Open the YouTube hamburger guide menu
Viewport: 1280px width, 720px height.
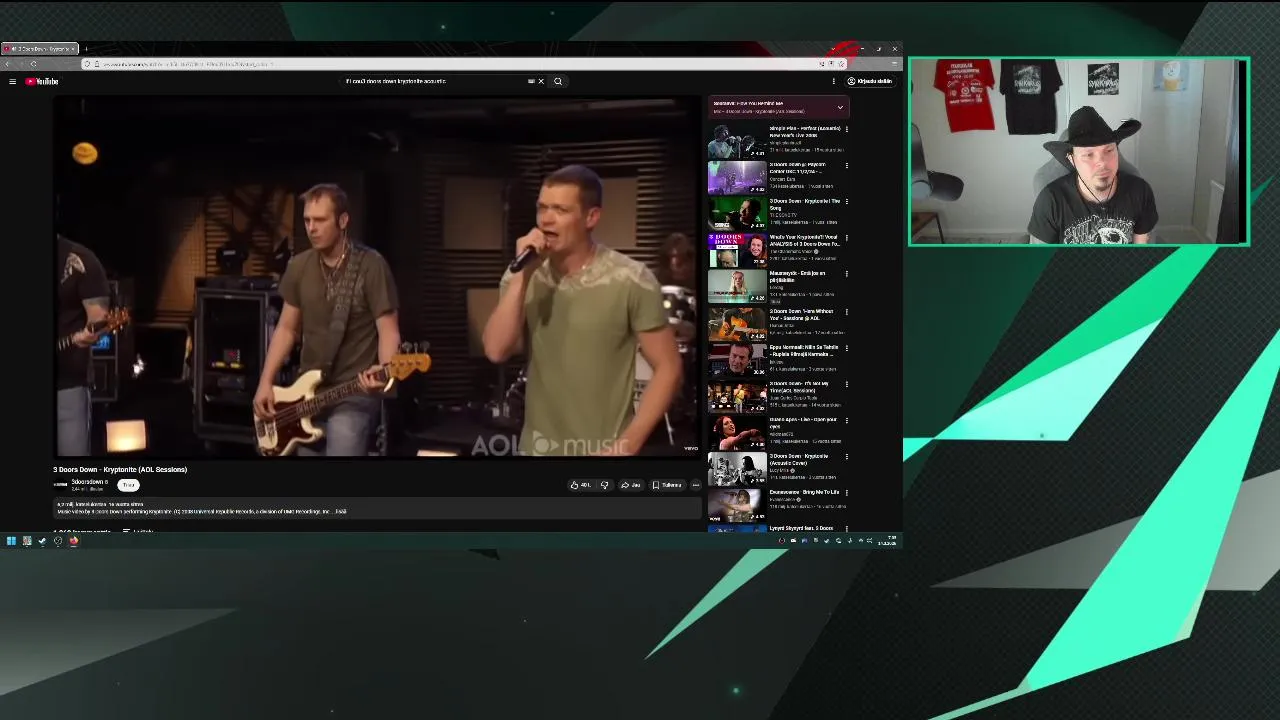pyautogui.click(x=12, y=81)
